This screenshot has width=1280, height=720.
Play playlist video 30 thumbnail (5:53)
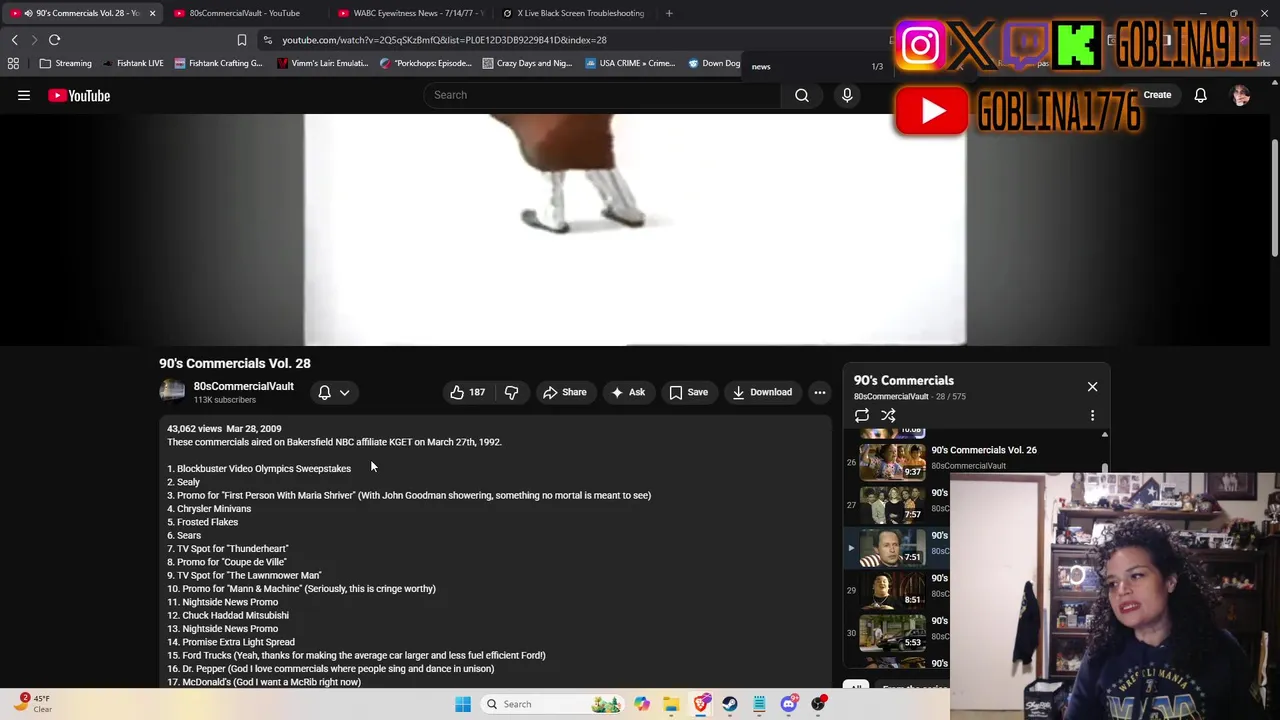892,633
